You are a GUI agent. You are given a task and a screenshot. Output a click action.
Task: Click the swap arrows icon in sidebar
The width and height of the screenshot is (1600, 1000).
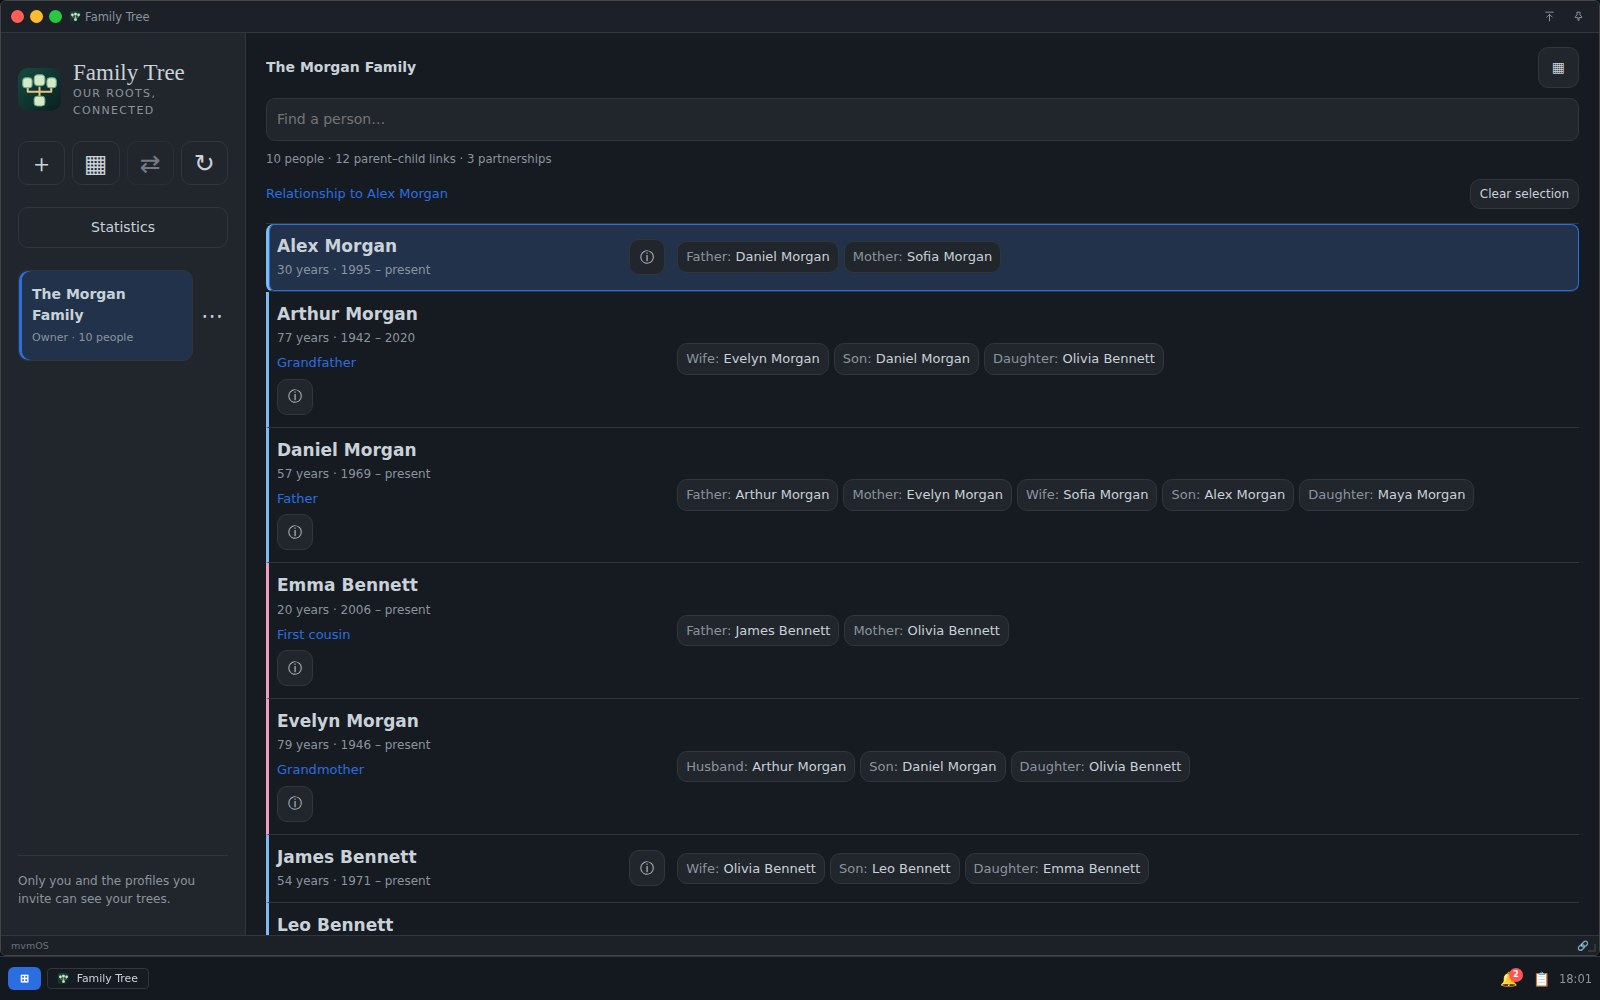(150, 164)
